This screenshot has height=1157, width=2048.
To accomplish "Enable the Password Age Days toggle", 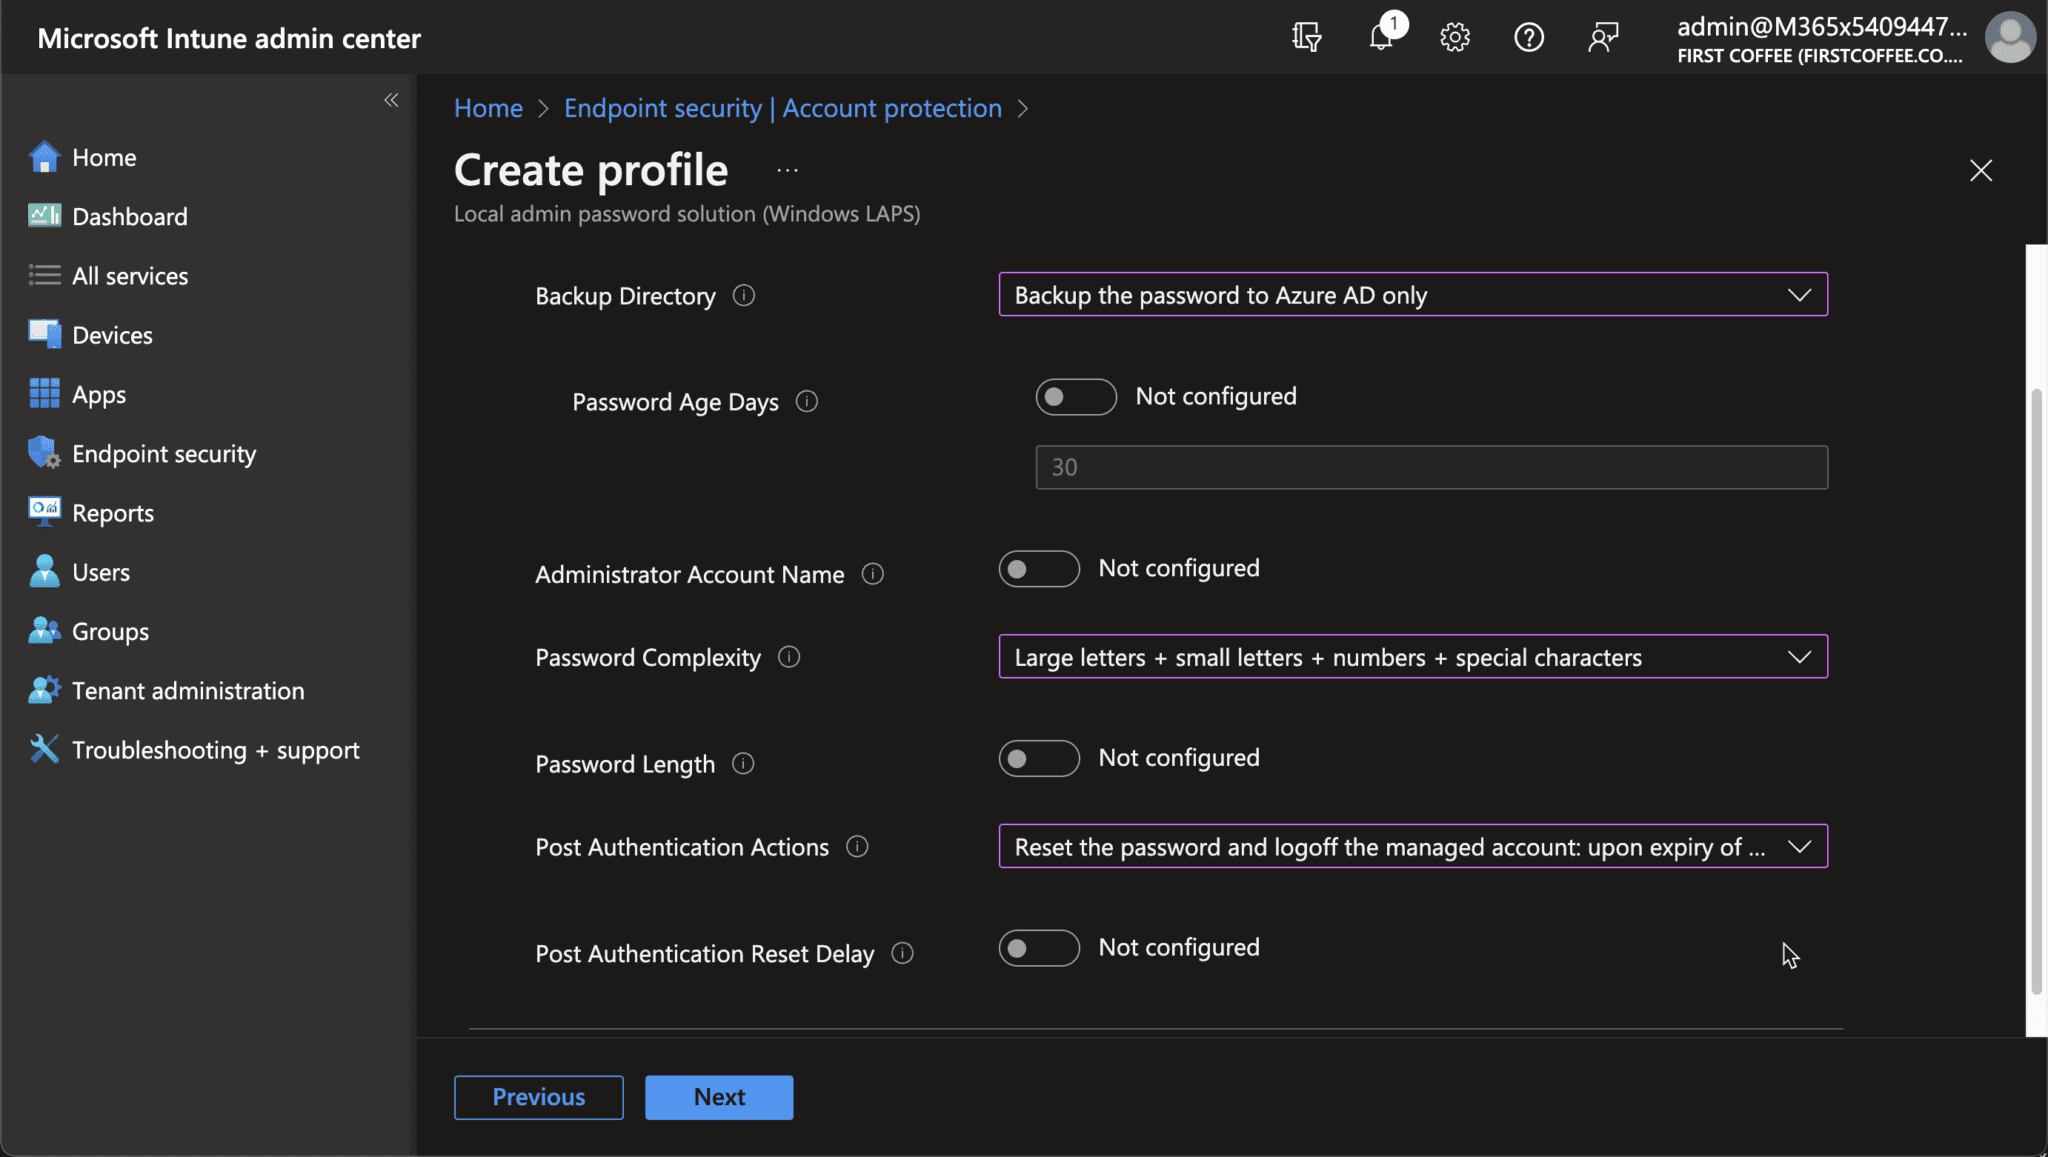I will coord(1075,397).
